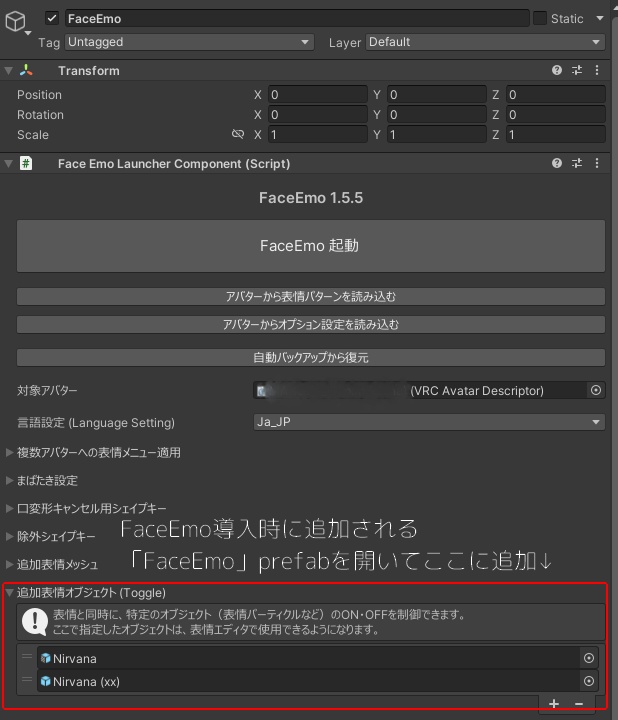Click the Scale X field
Image resolution: width=618 pixels, height=720 pixels.
click(318, 135)
